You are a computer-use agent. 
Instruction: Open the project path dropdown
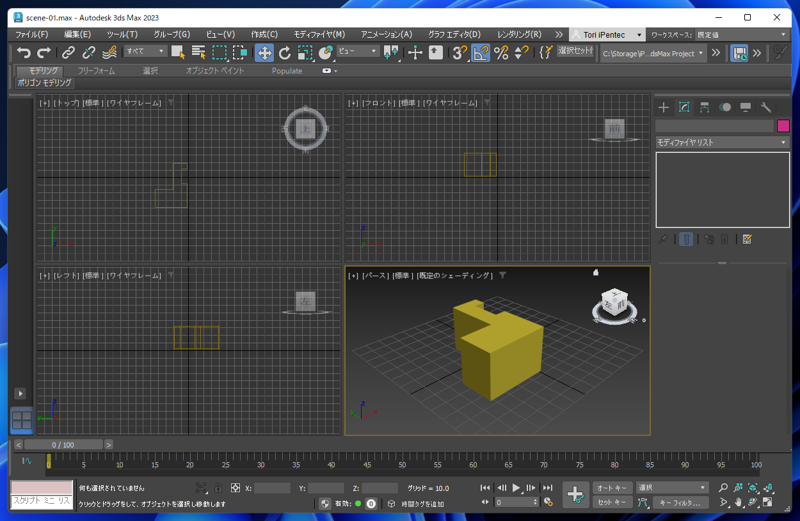[x=653, y=53]
